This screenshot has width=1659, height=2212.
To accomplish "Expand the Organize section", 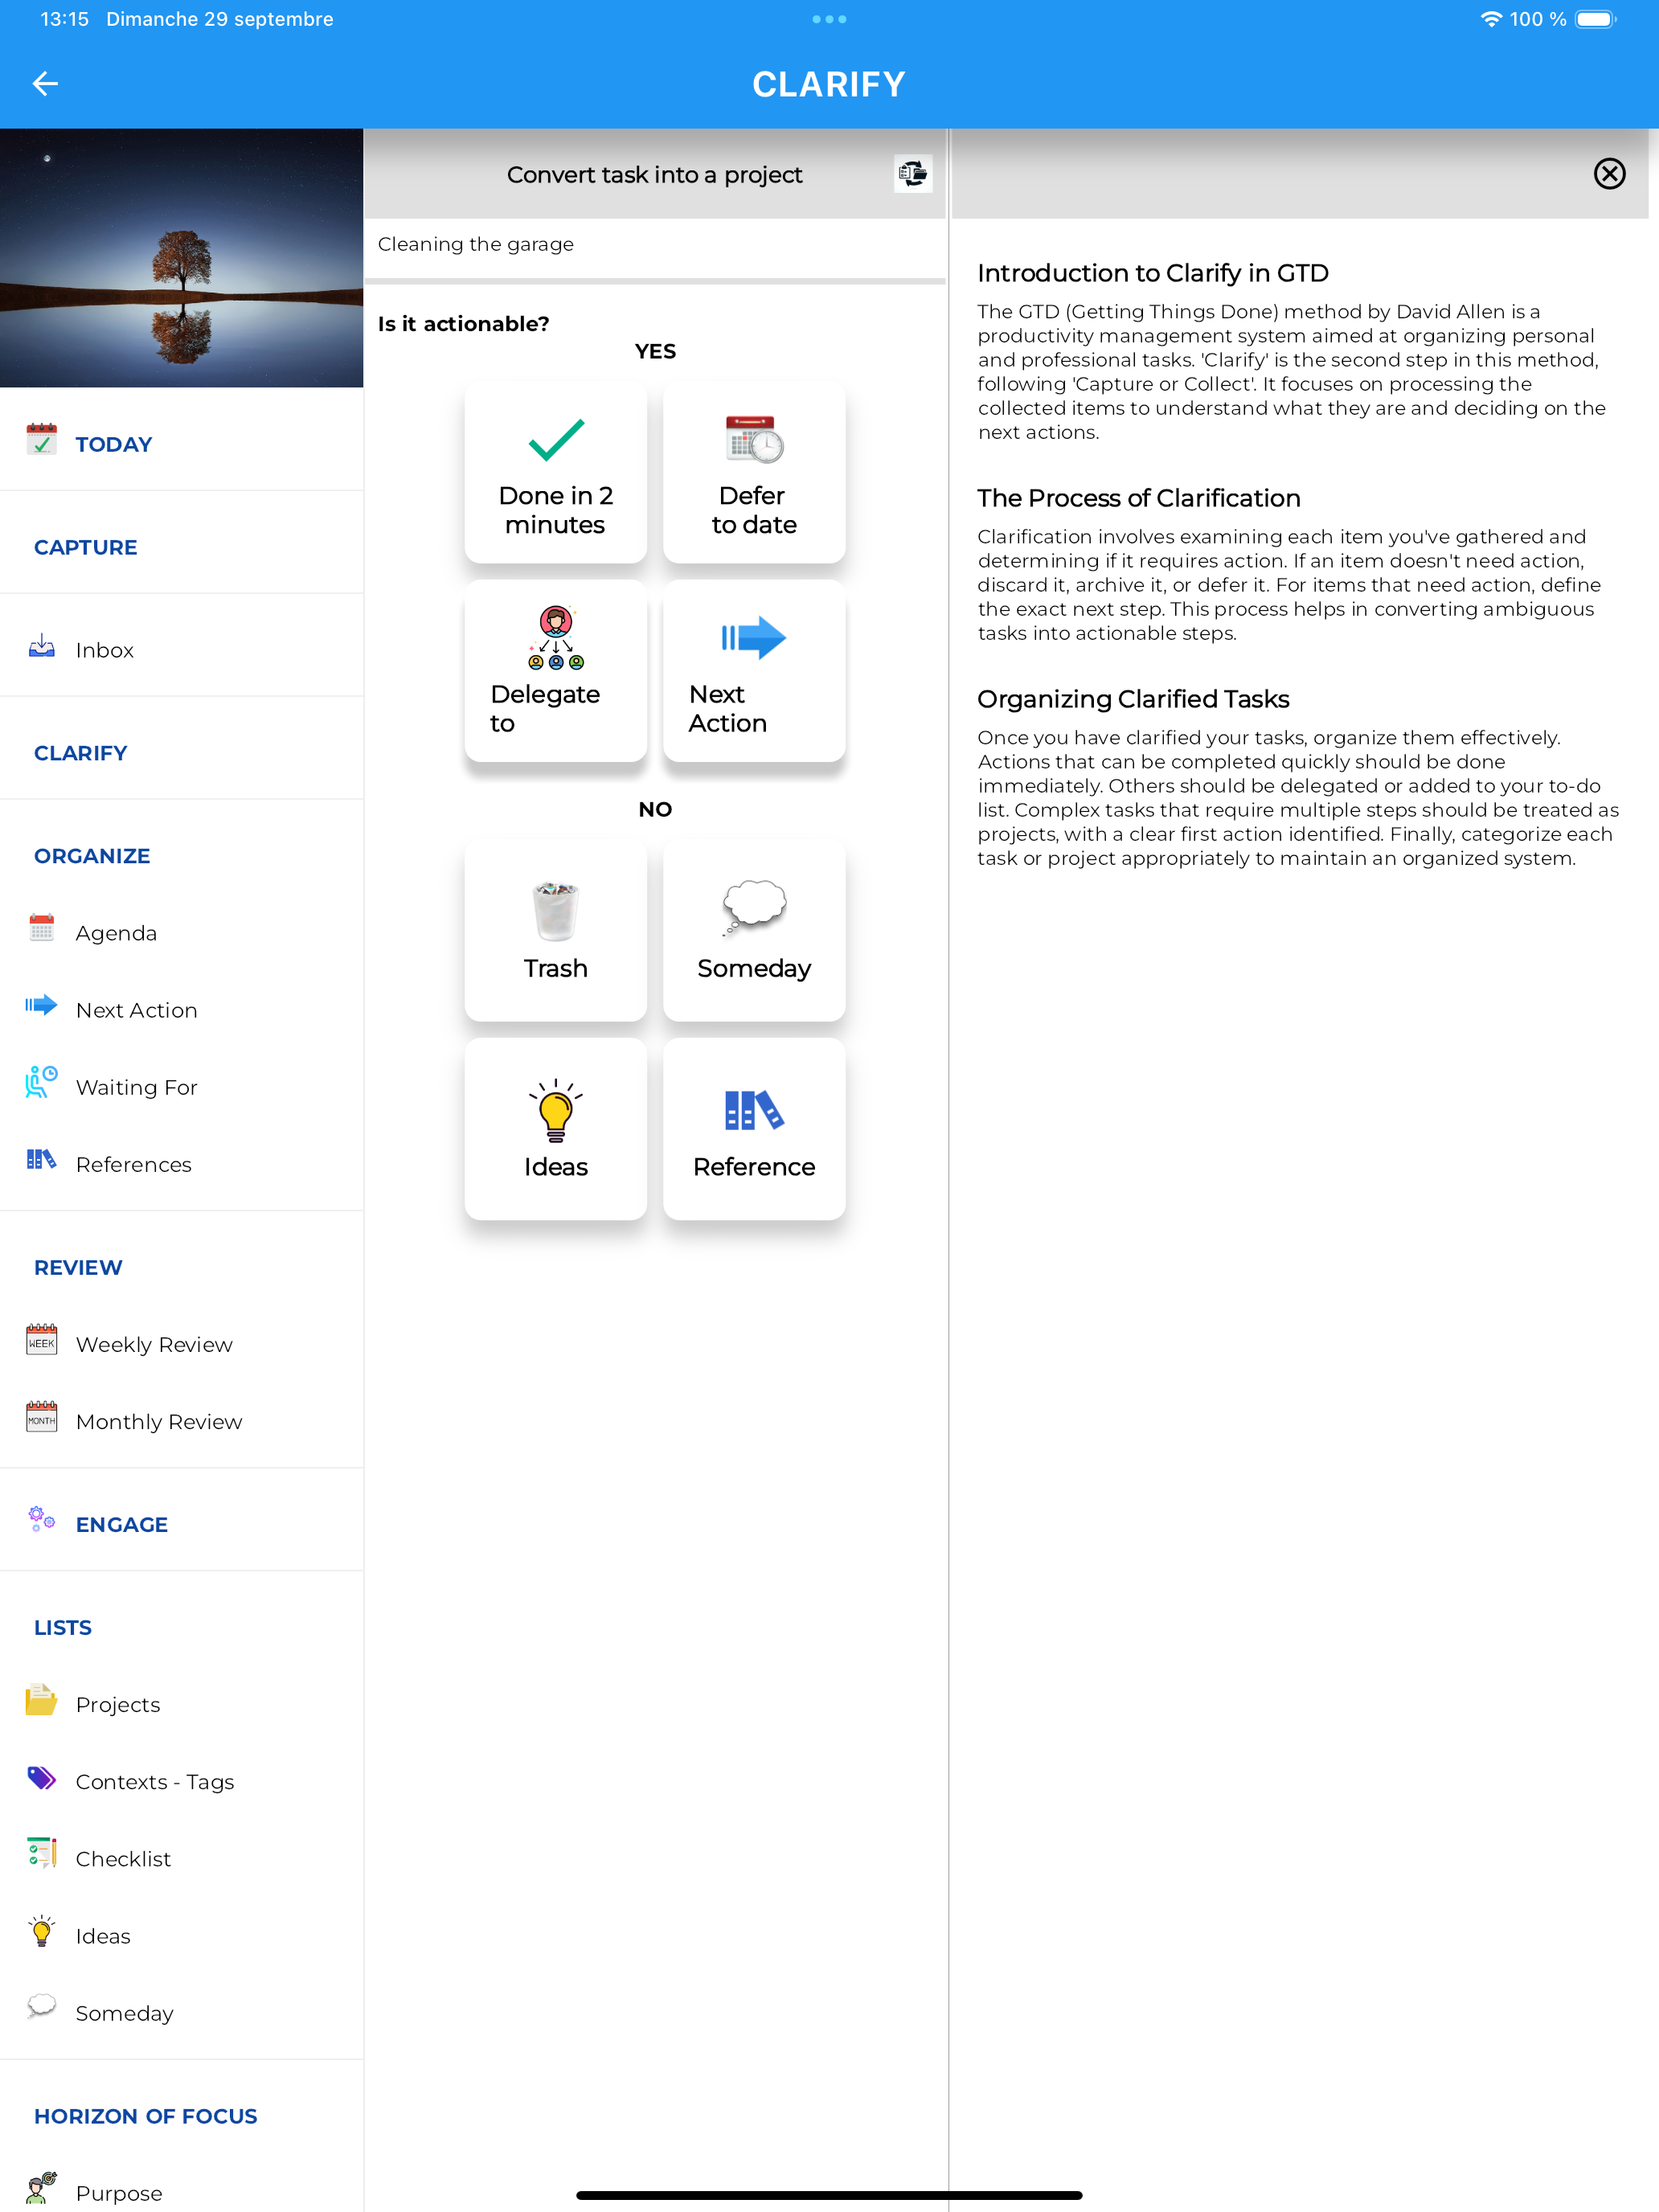I will 91,855.
